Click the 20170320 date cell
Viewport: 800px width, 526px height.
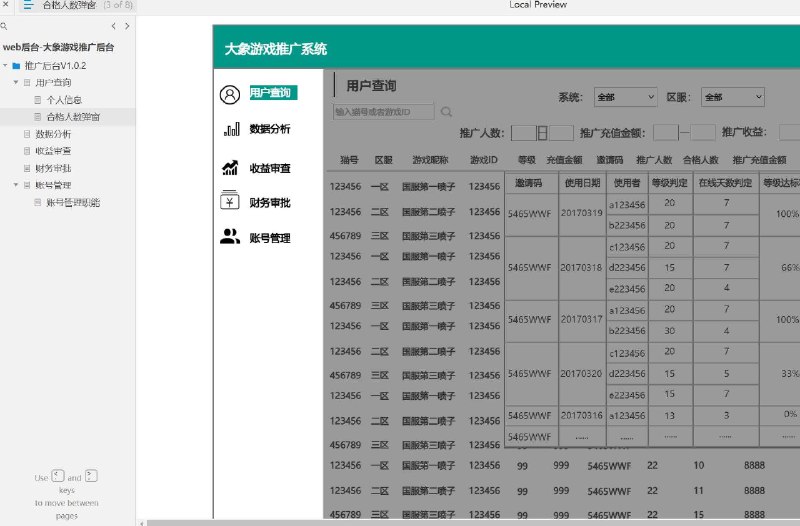pyautogui.click(x=582, y=373)
